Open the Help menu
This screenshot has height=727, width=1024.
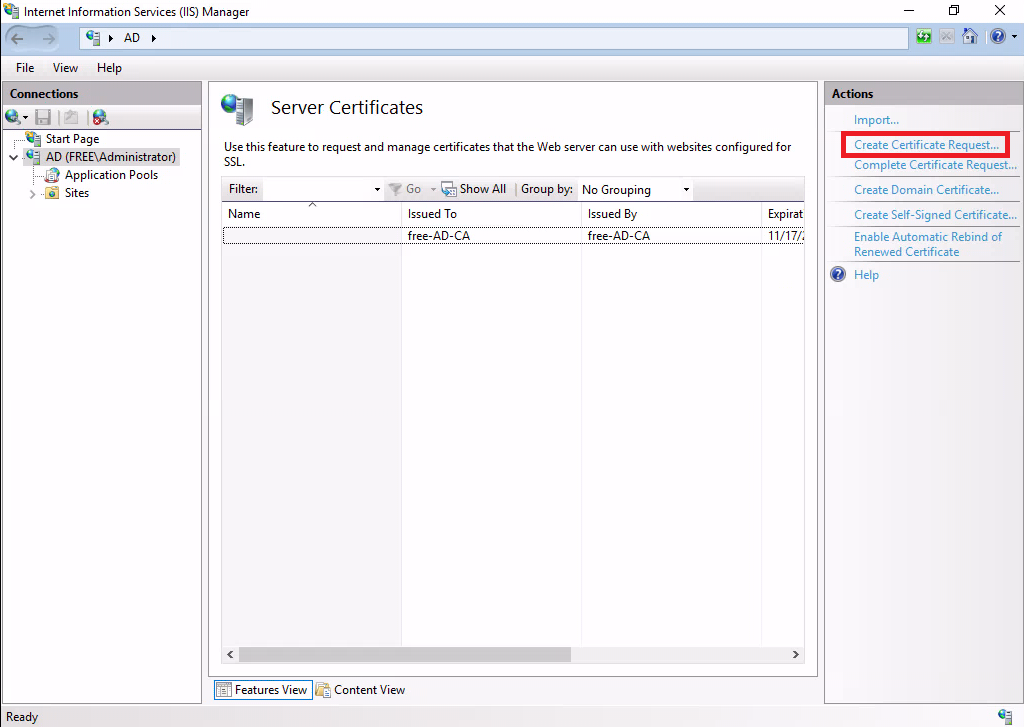109,68
